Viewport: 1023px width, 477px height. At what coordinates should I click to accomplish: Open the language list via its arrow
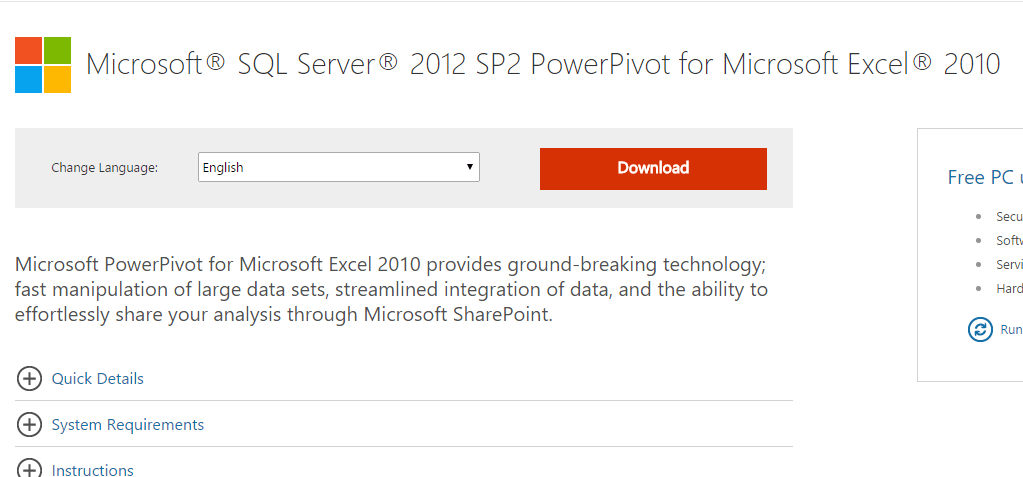click(470, 167)
